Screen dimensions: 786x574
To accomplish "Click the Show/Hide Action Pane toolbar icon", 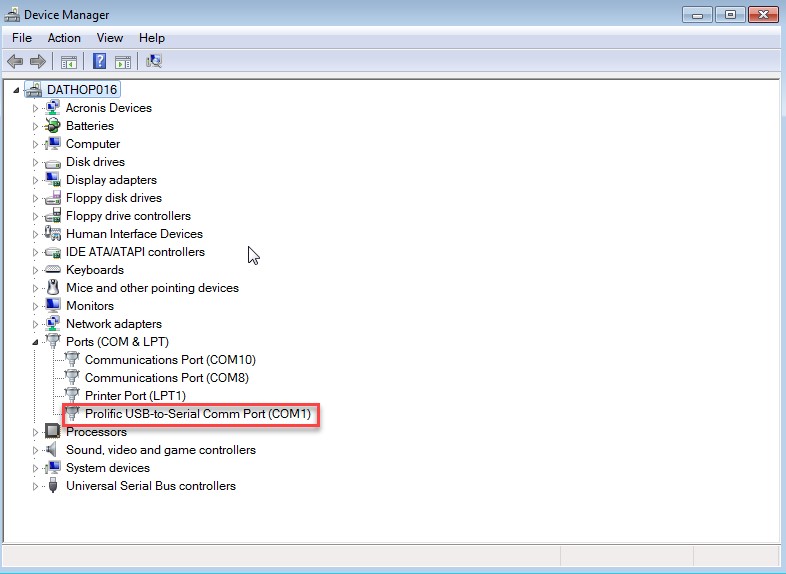I will (x=123, y=62).
